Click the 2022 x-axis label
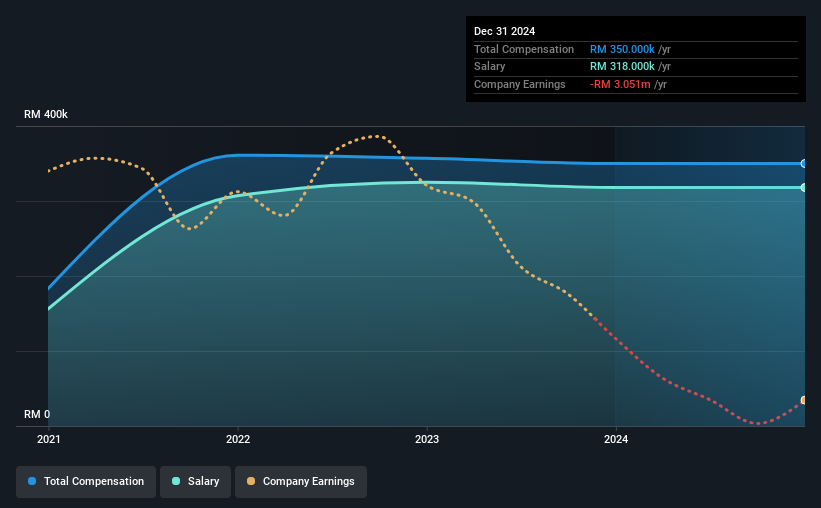This screenshot has width=821, height=508. point(238,439)
